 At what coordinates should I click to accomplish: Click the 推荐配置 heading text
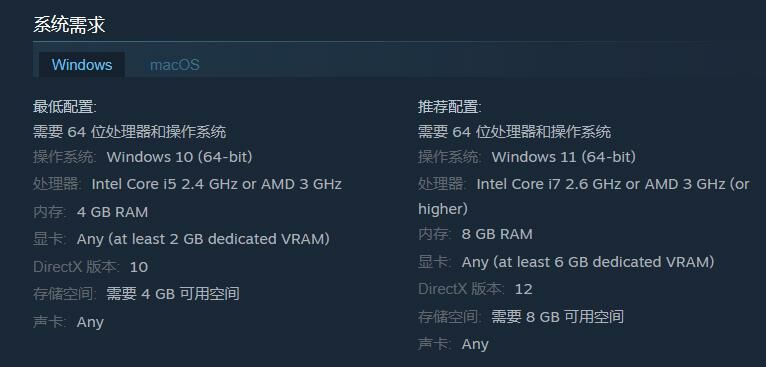(449, 107)
